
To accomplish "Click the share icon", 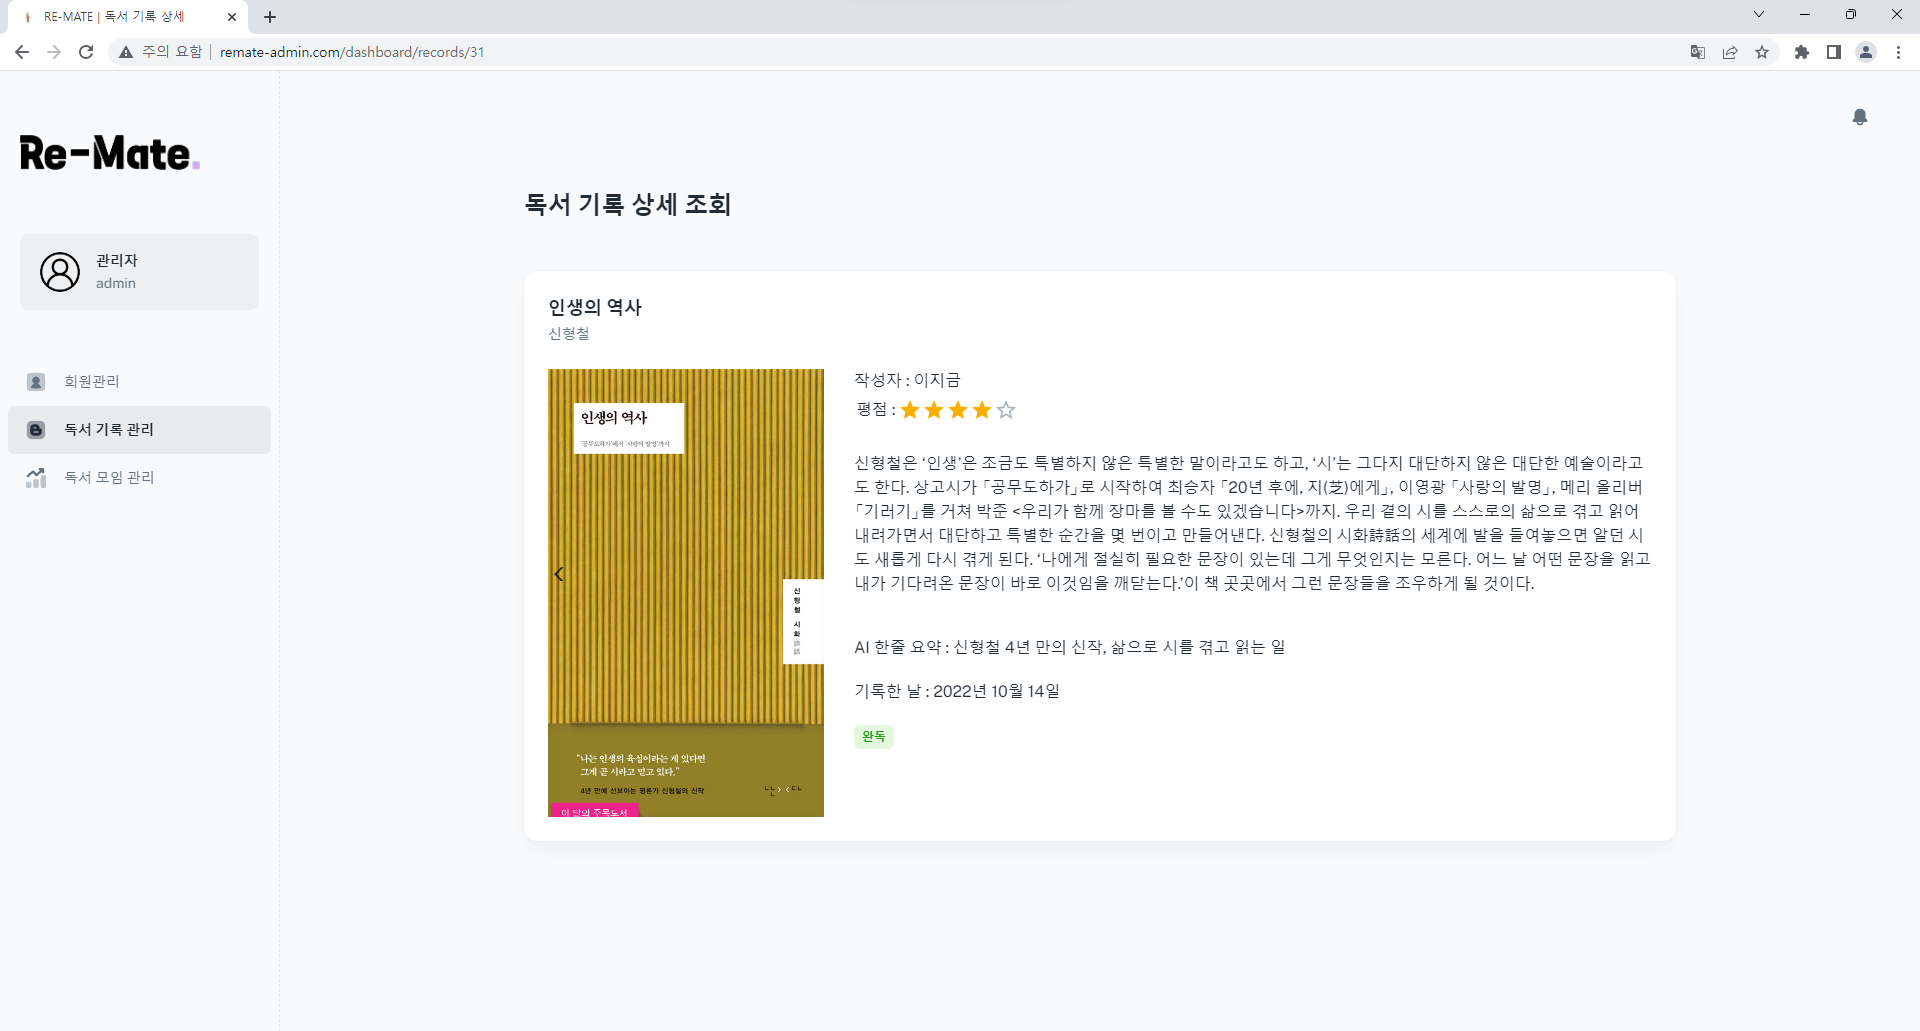I will [1730, 52].
